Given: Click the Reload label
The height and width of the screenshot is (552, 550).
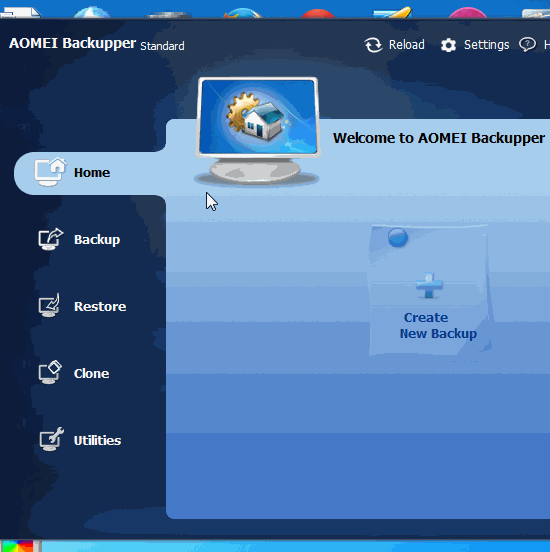Looking at the screenshot, I should [x=407, y=45].
